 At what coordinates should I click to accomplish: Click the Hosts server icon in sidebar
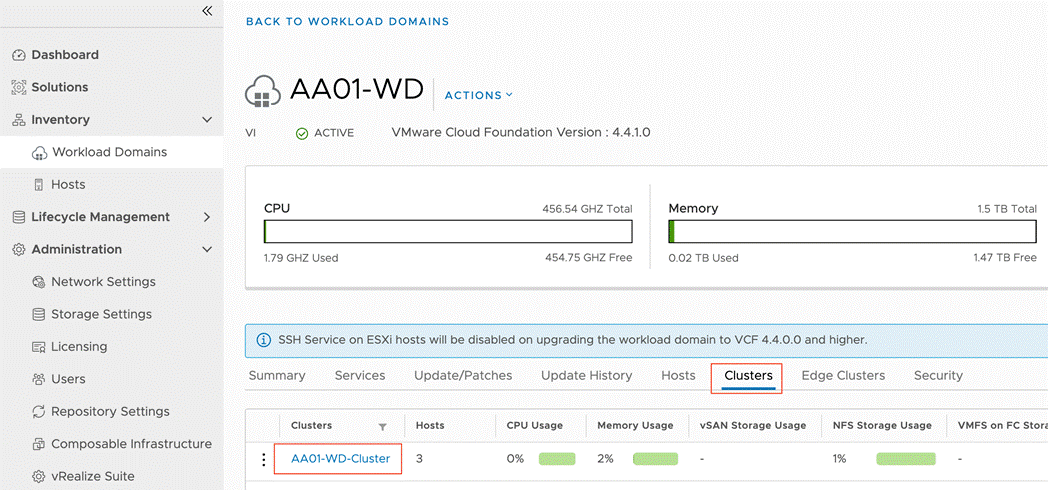pos(39,185)
